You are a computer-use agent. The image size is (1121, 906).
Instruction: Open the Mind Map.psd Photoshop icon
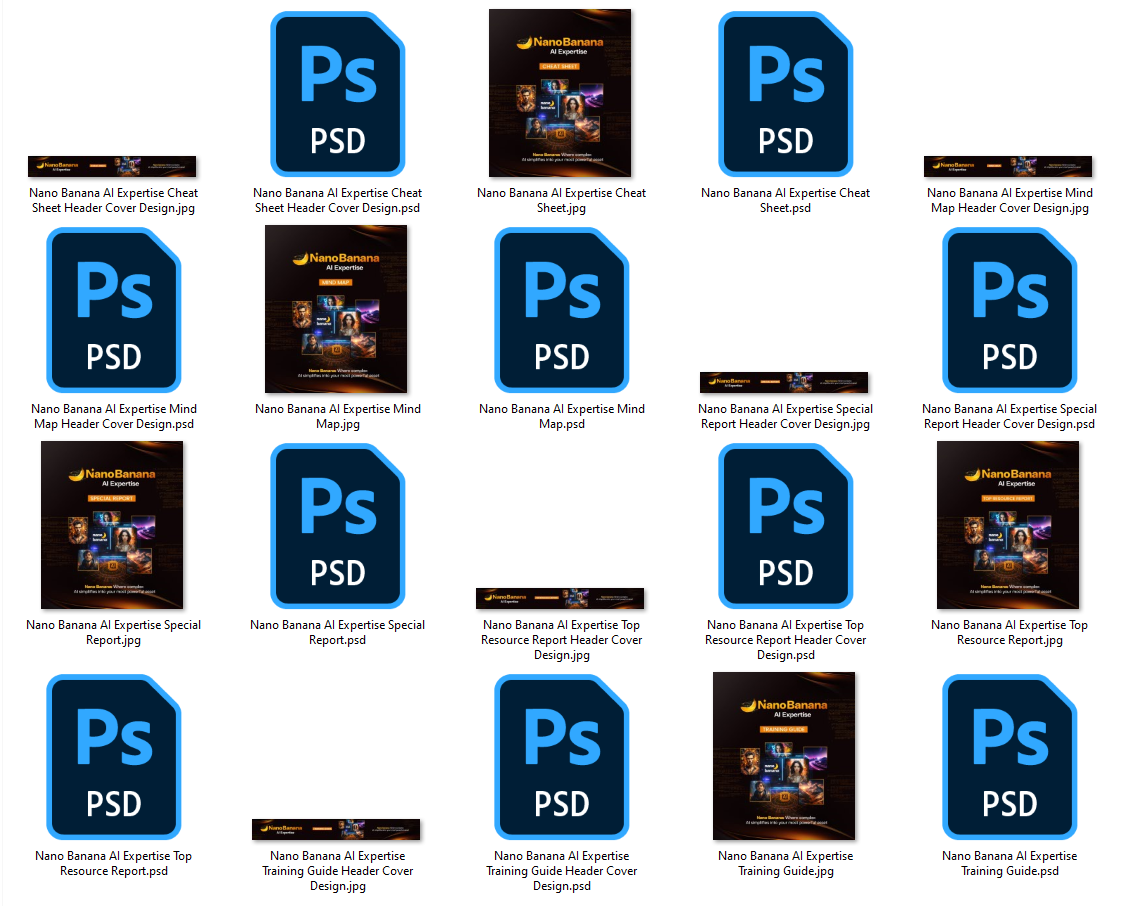coord(561,310)
